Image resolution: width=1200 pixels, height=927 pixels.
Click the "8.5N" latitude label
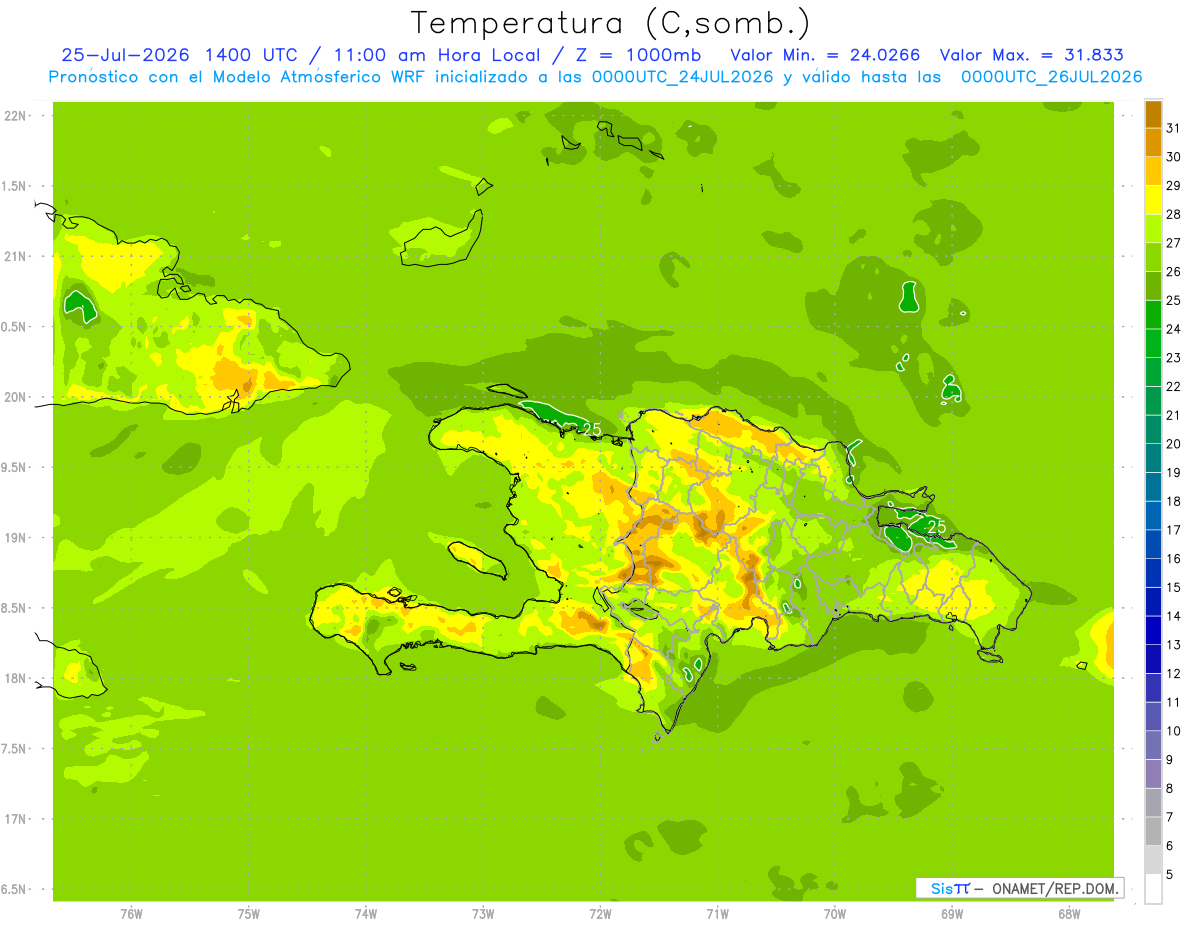[15, 608]
